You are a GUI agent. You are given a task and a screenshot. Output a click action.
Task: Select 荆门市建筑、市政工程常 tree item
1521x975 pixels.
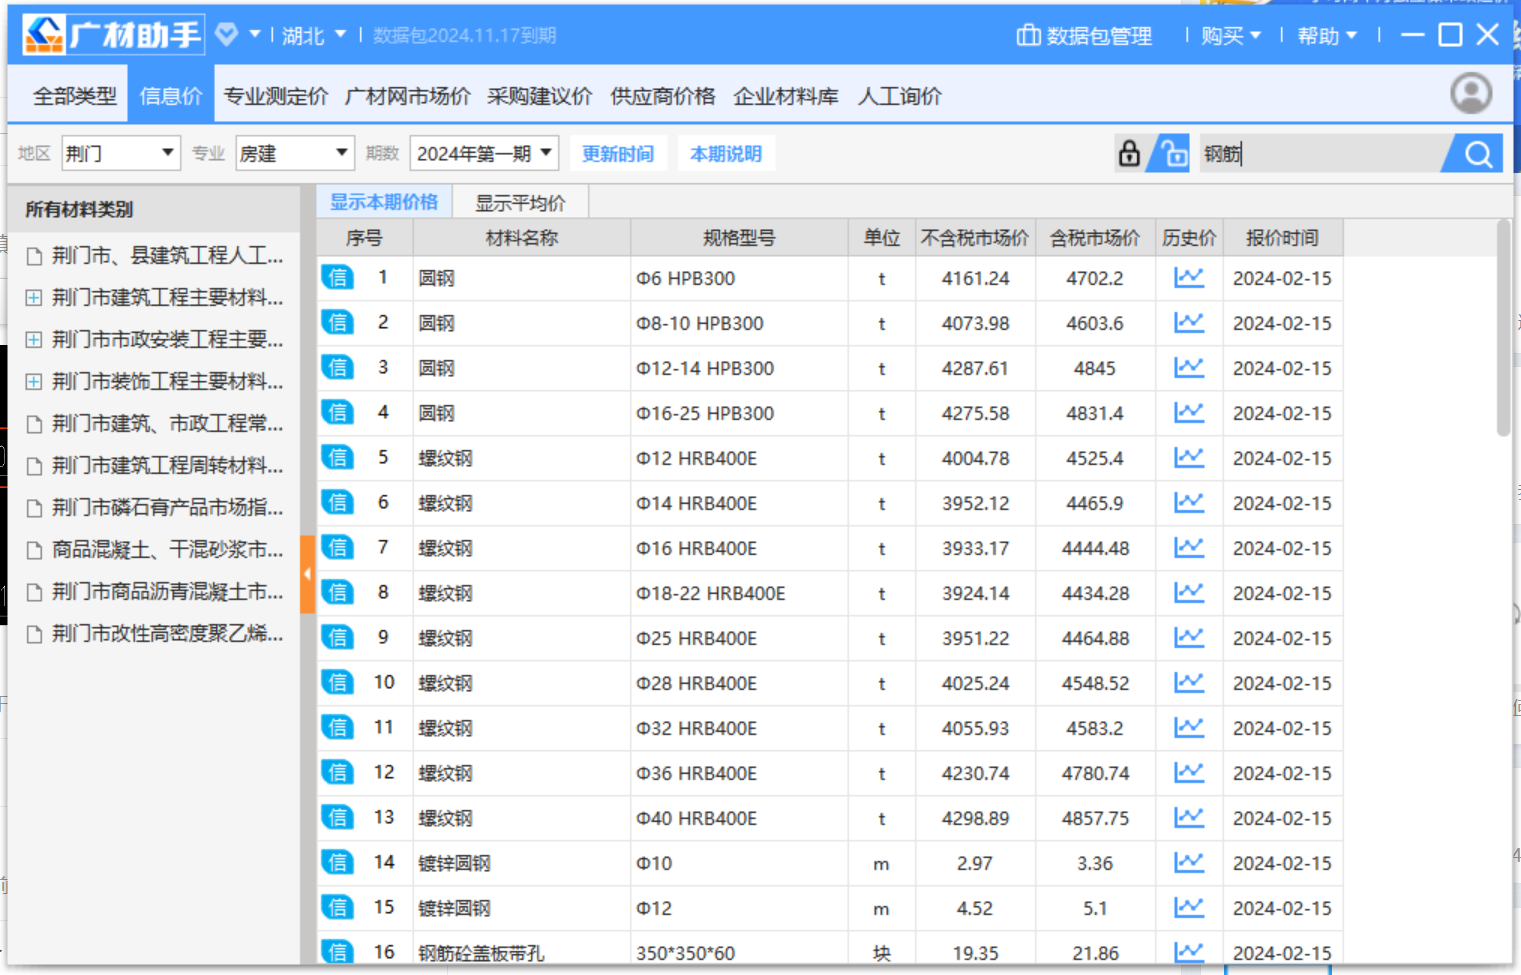pyautogui.click(x=156, y=424)
